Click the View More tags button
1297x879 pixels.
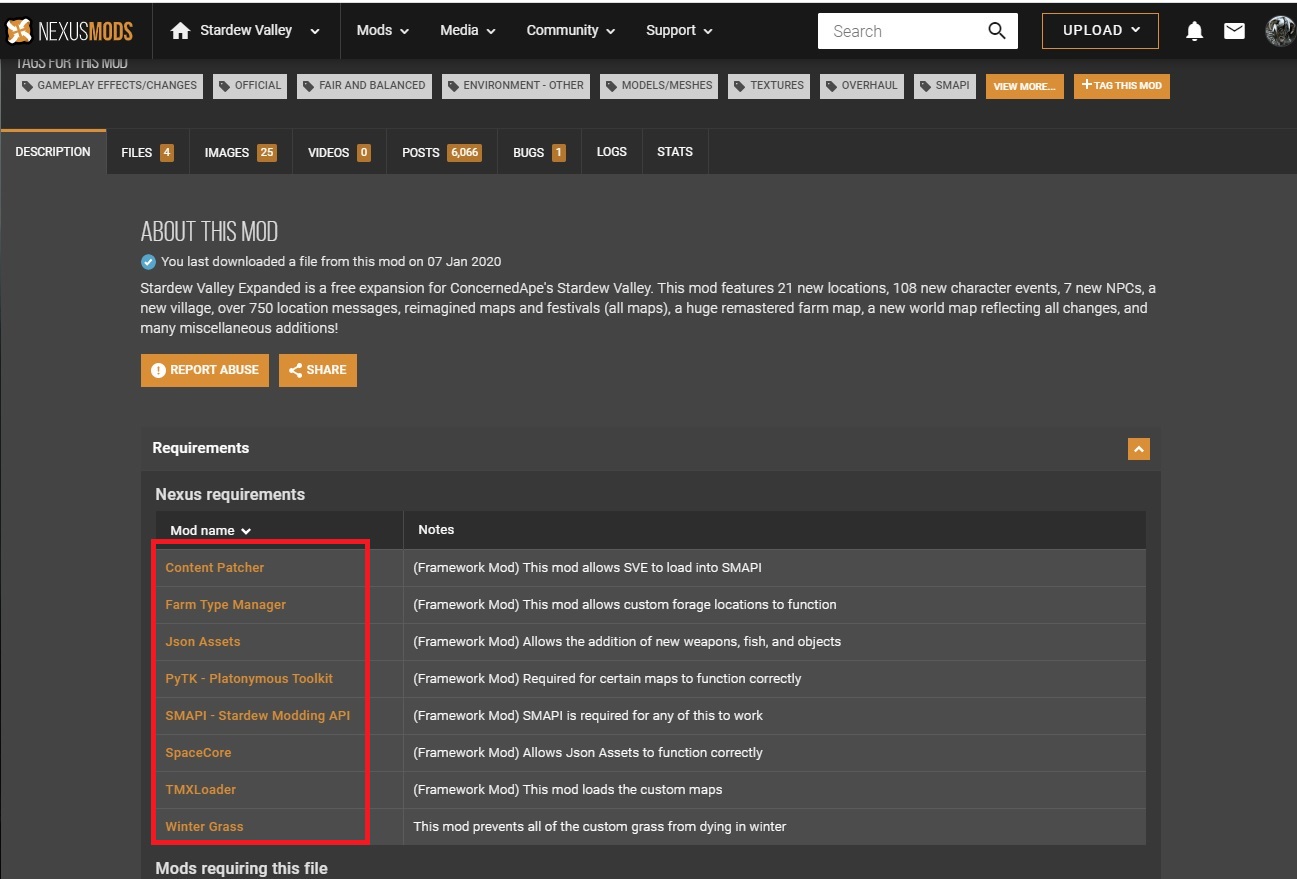1024,86
